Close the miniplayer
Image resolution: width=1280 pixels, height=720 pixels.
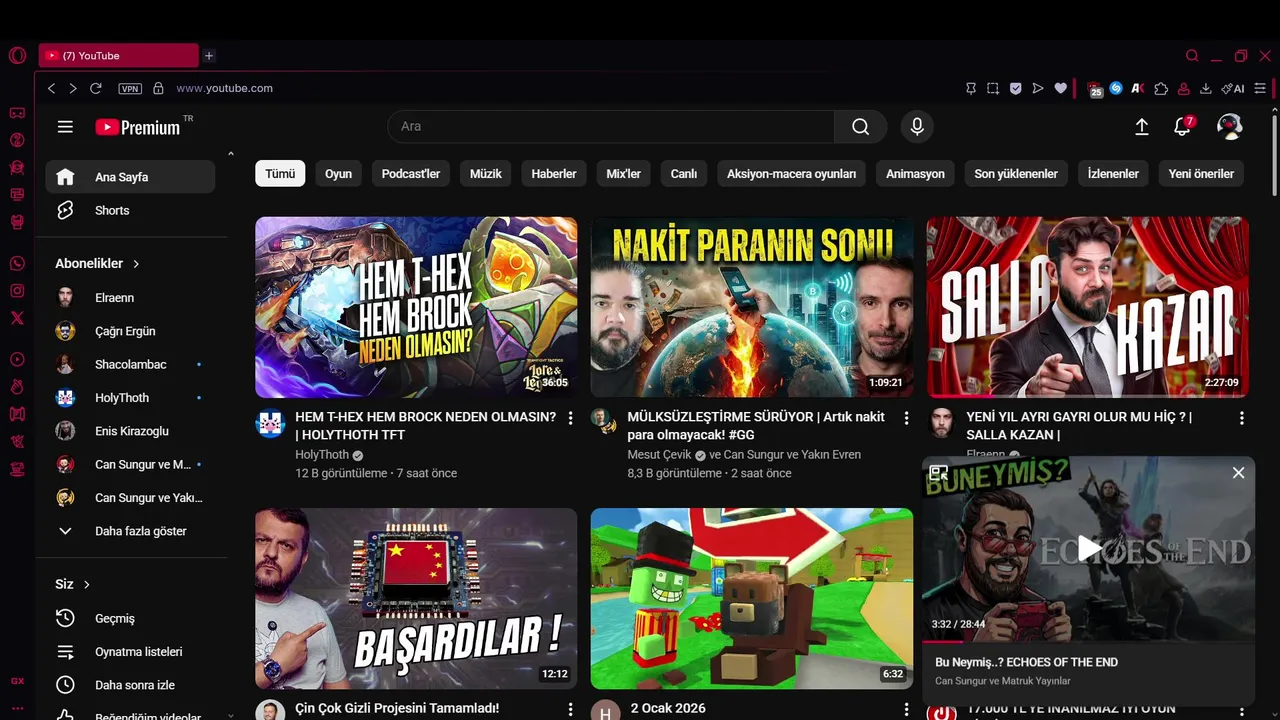(x=1238, y=473)
